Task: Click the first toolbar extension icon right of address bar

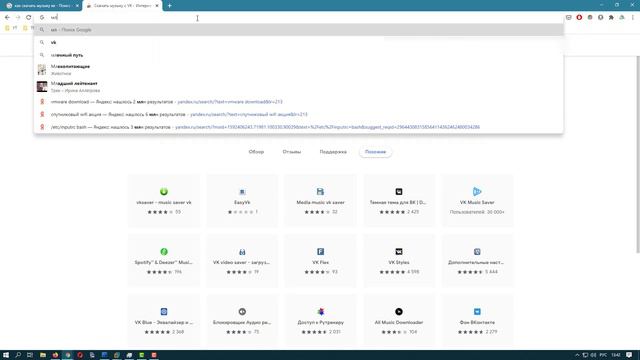Action: coord(569,18)
